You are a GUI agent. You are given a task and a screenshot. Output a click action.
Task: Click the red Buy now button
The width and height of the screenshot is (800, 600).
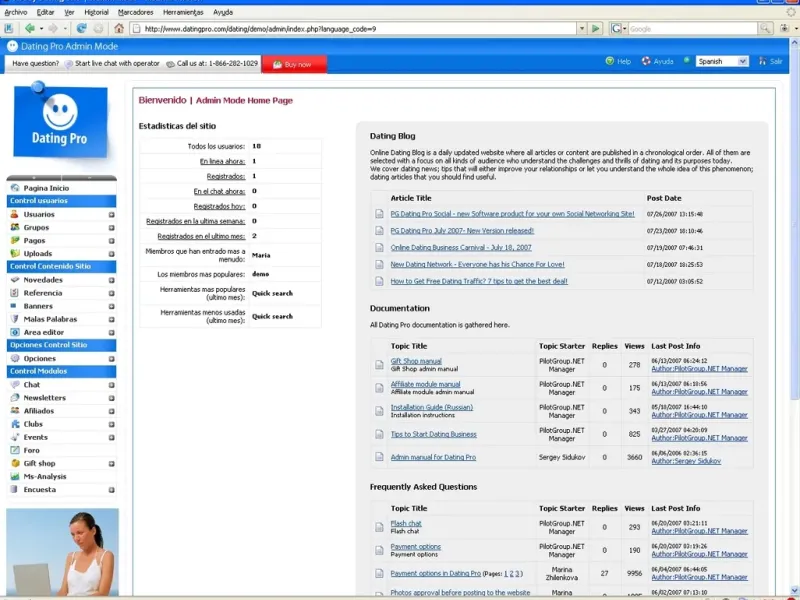coord(294,64)
